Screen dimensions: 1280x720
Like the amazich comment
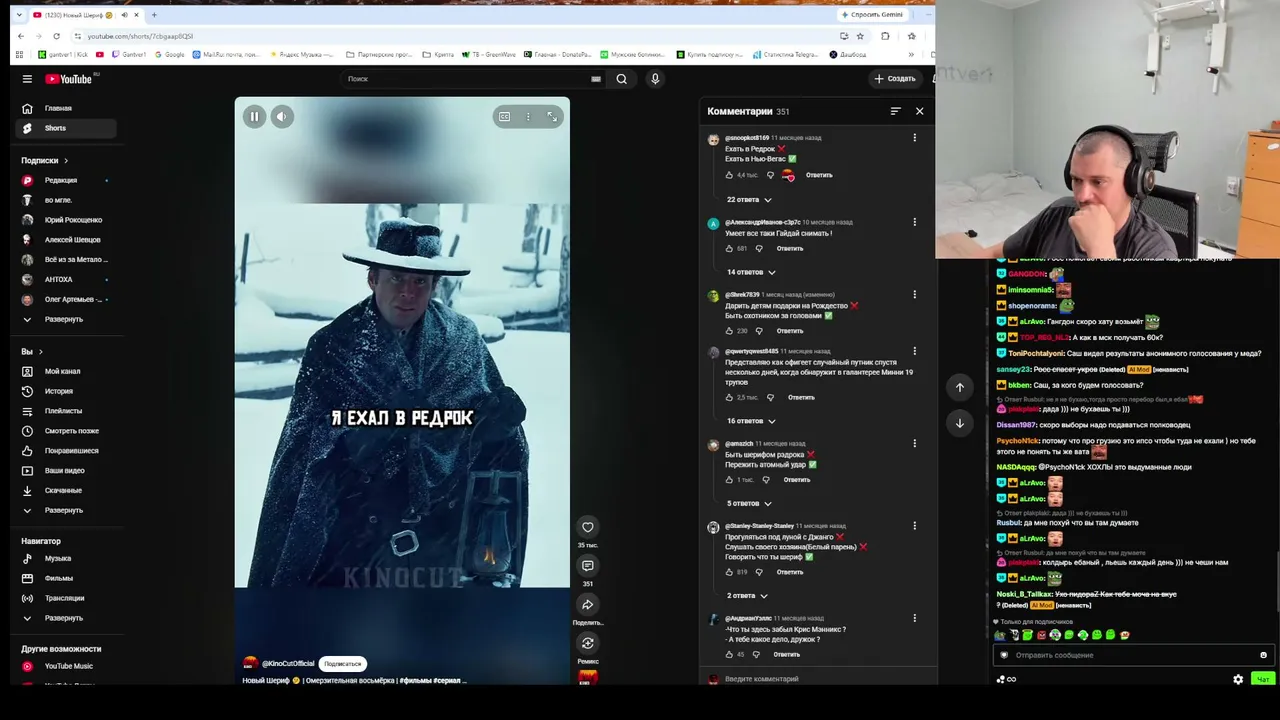point(730,480)
